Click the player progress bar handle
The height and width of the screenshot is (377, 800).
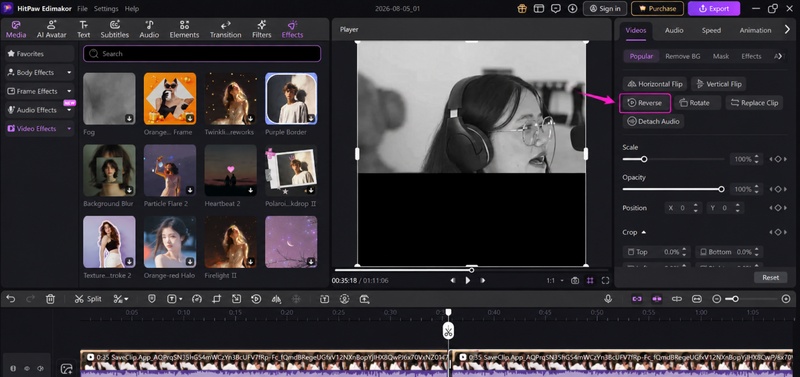(x=471, y=270)
